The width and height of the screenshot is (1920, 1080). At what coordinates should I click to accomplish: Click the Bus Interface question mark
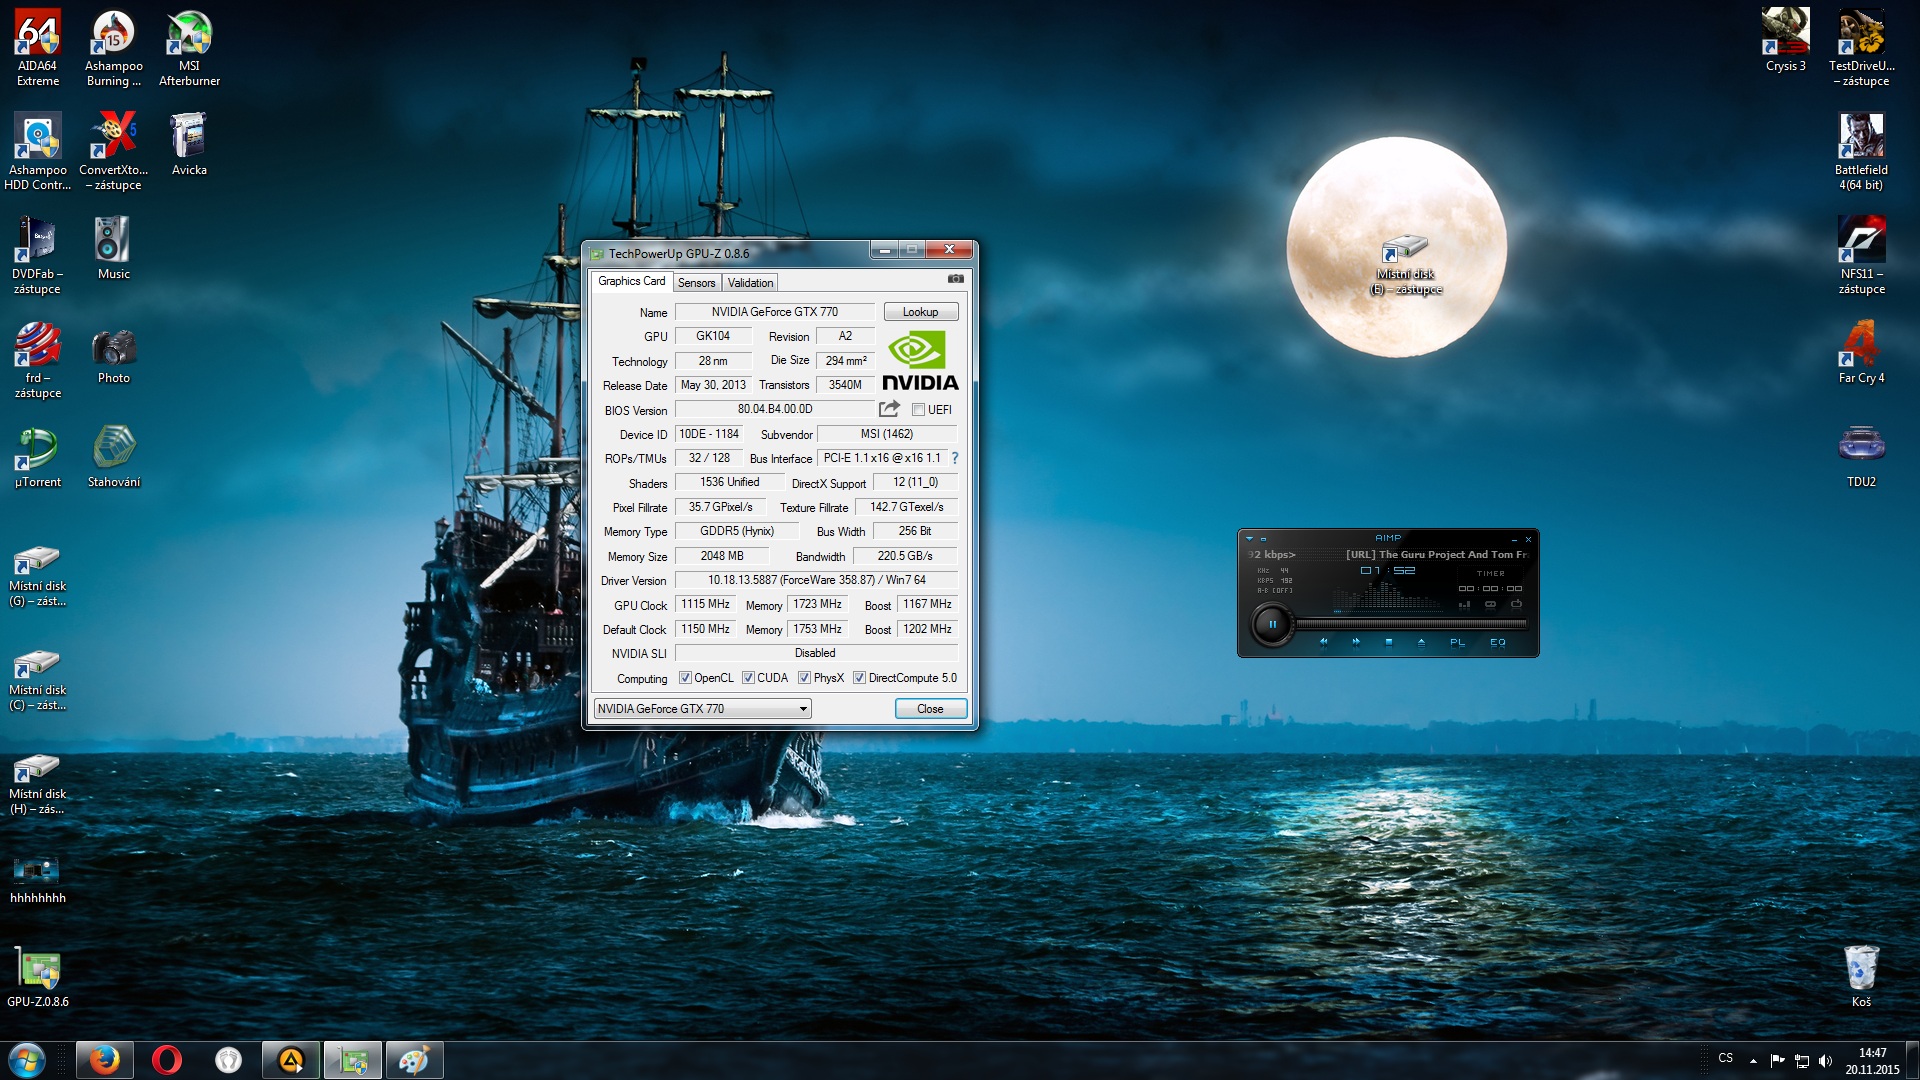tap(955, 458)
